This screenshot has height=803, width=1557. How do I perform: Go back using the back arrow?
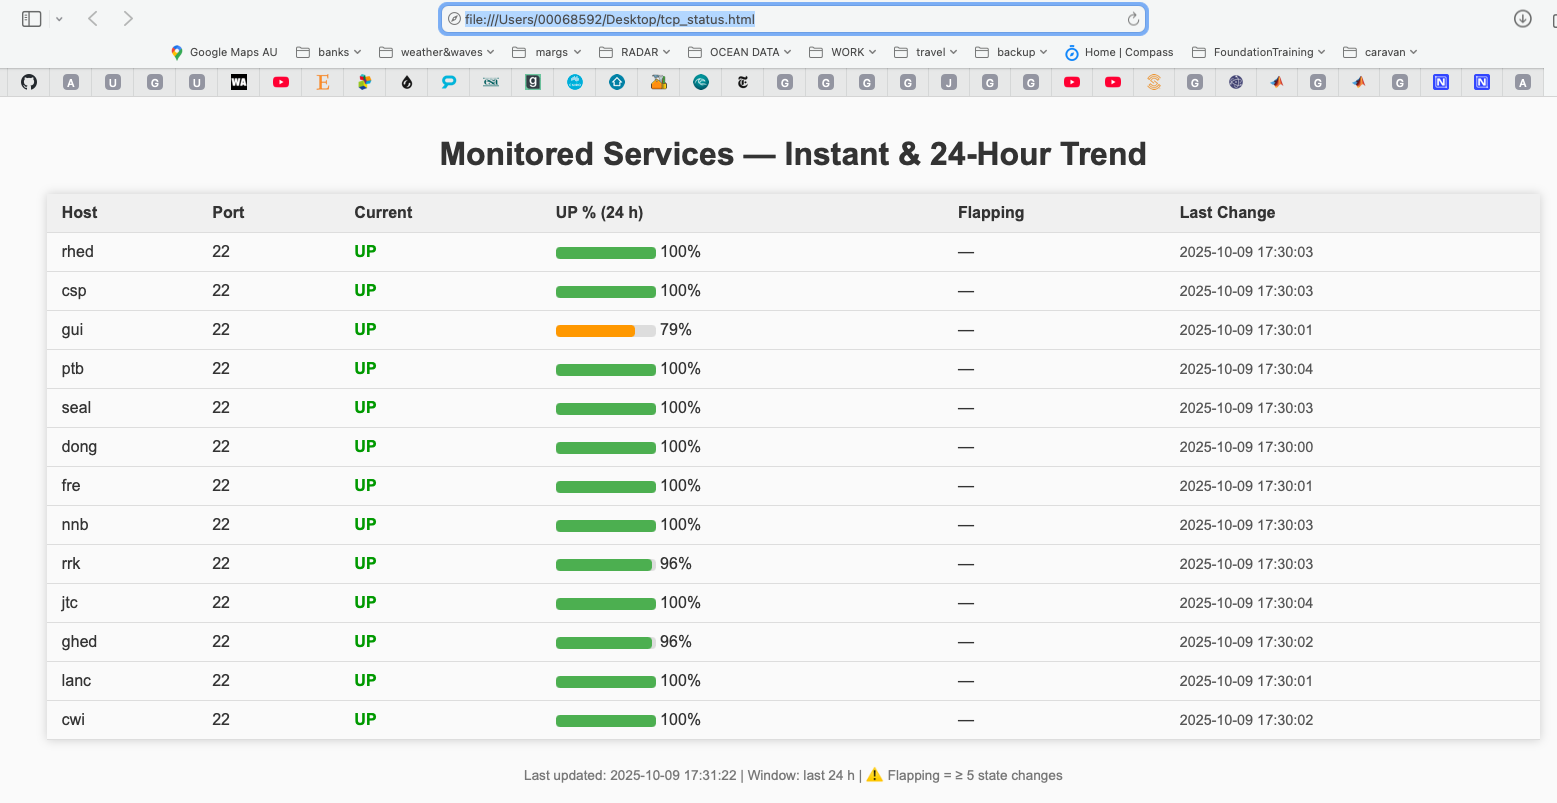(x=93, y=19)
